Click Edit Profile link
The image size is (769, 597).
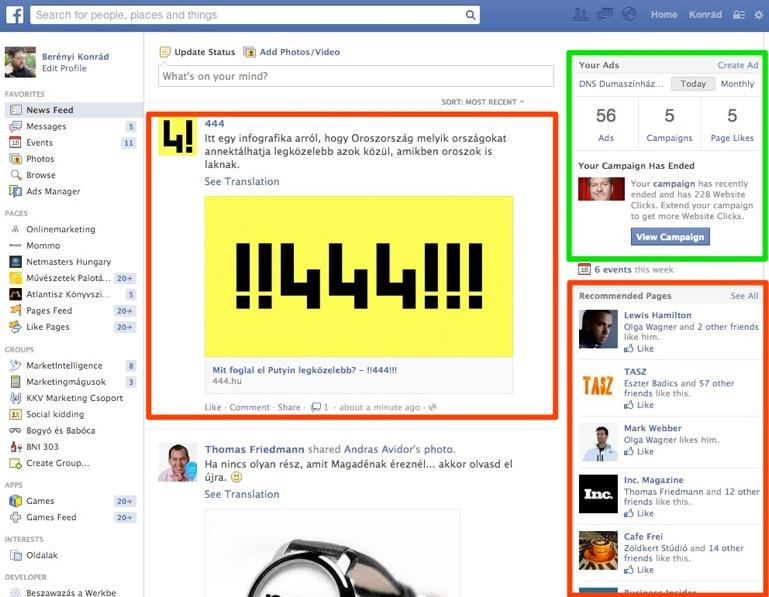point(64,68)
